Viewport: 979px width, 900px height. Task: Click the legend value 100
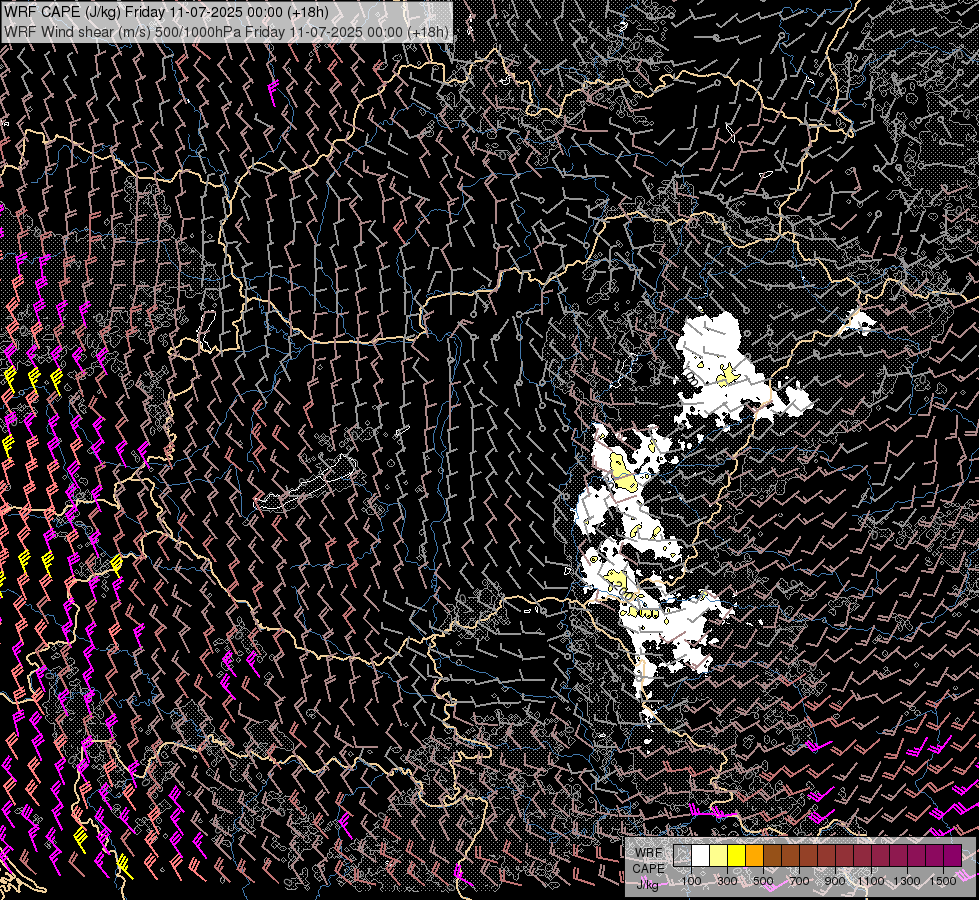tap(691, 881)
